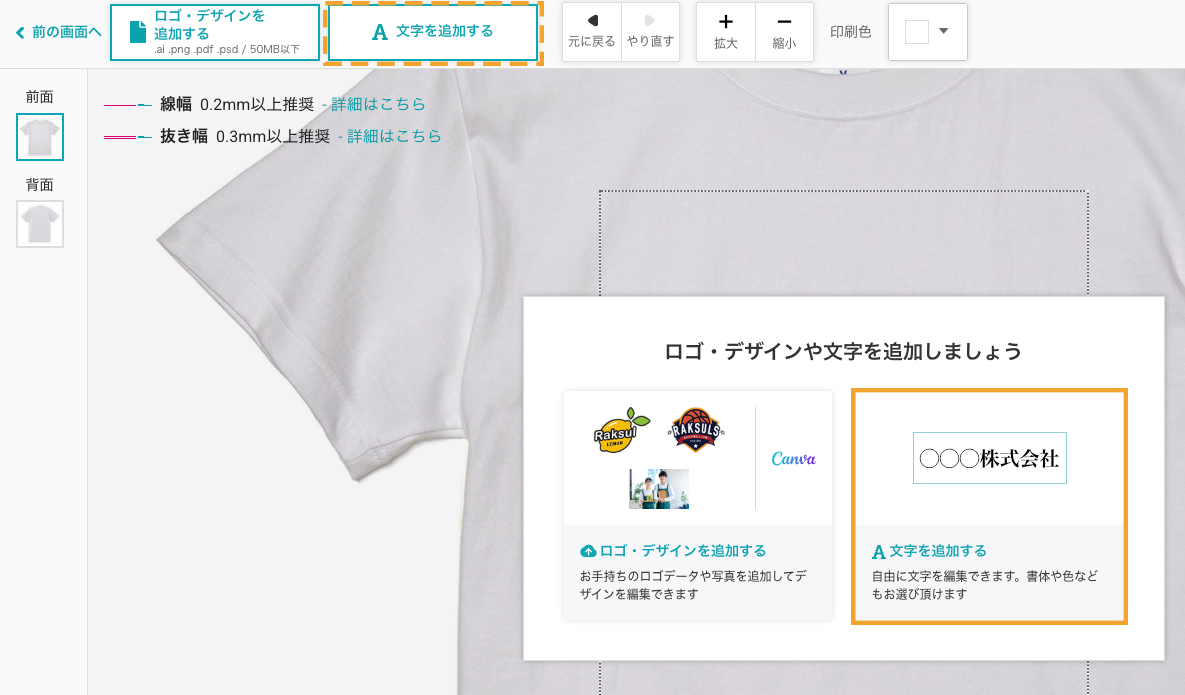The height and width of the screenshot is (695, 1185).
Task: Redo with やり直す button
Action: point(651,32)
